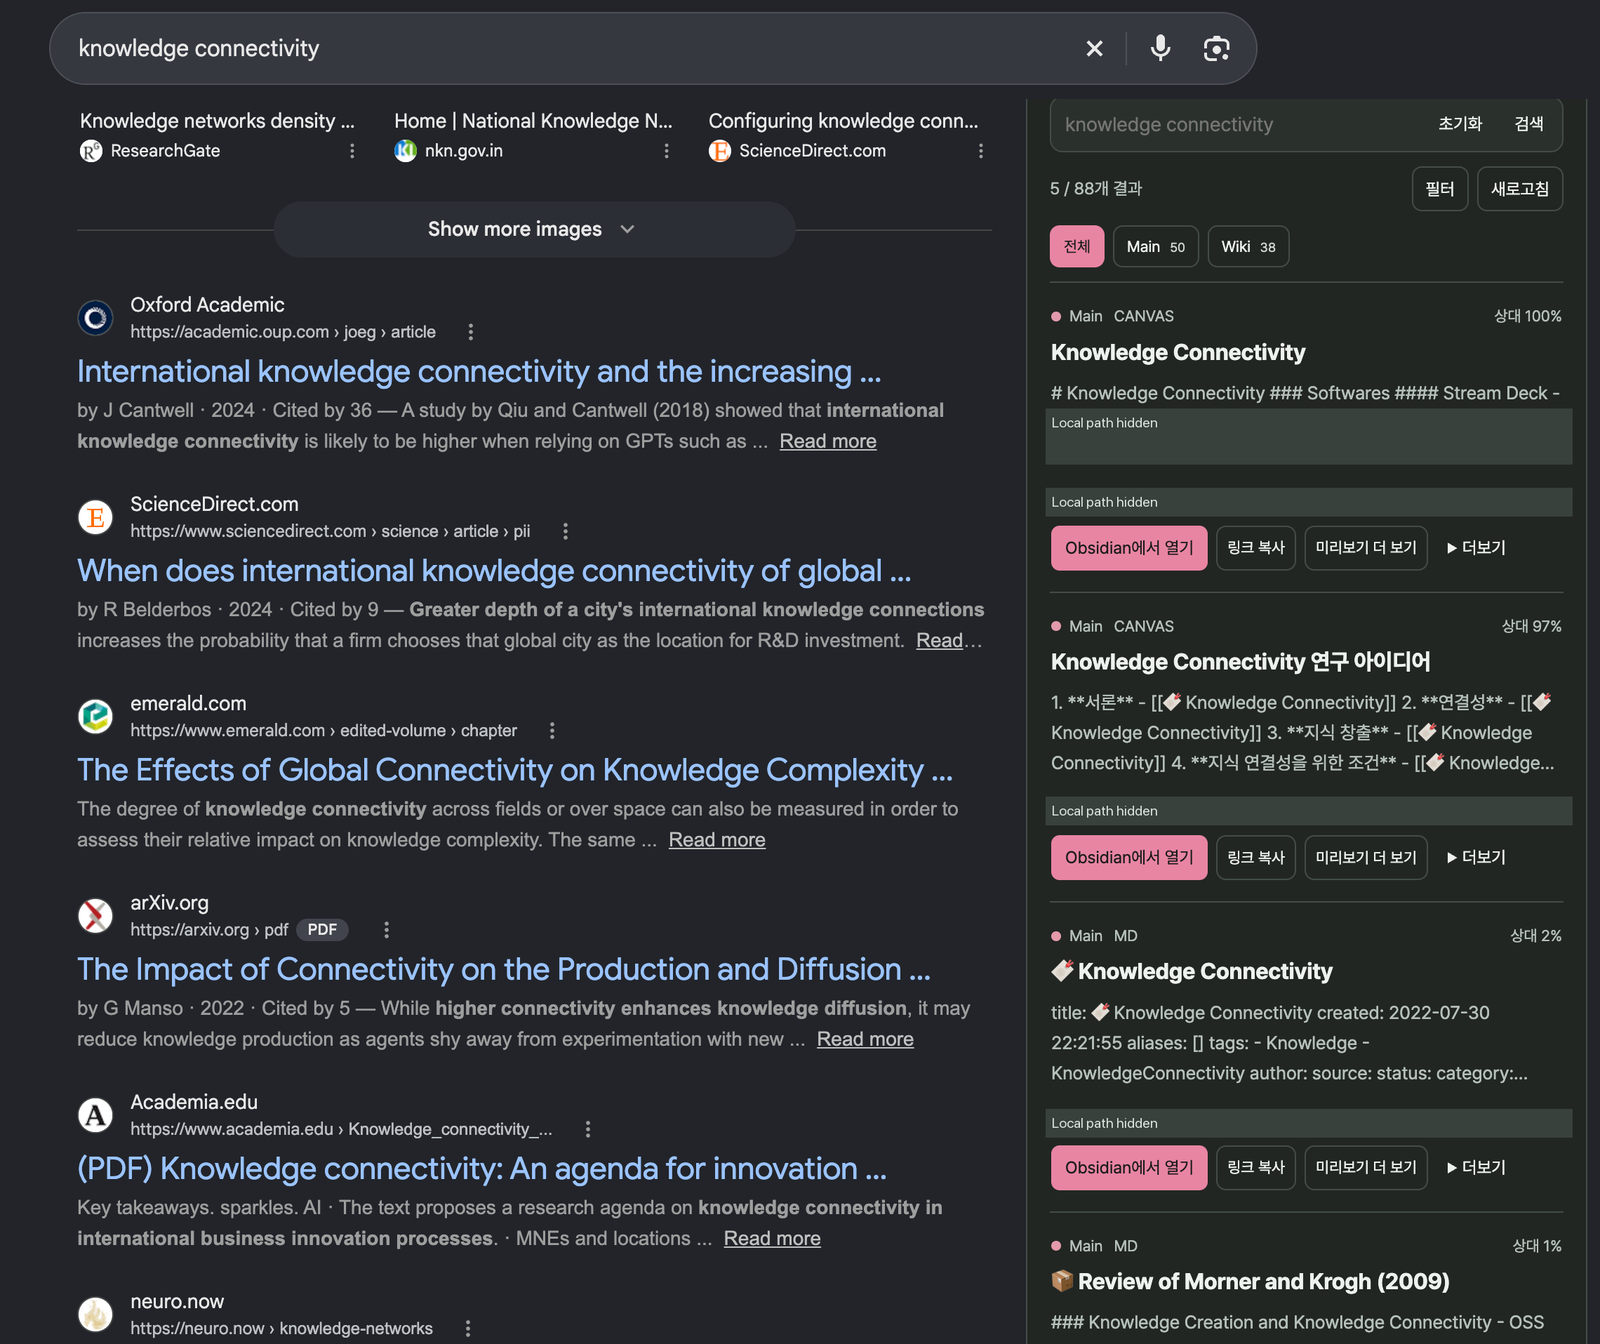Open the three-dot menu beside nkn.gov.in
The width and height of the screenshot is (1600, 1344).
(667, 151)
